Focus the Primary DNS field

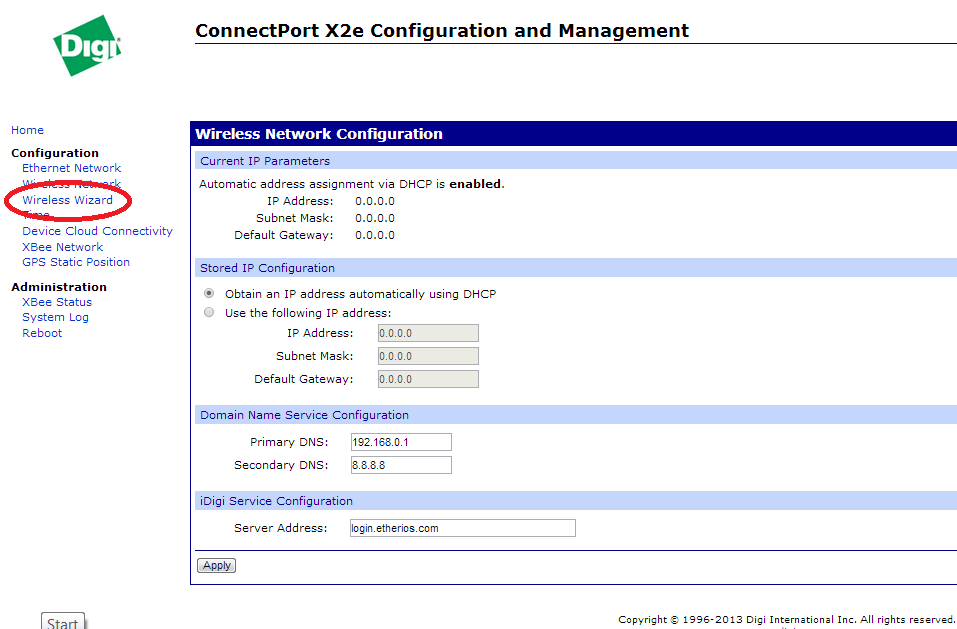click(x=400, y=442)
